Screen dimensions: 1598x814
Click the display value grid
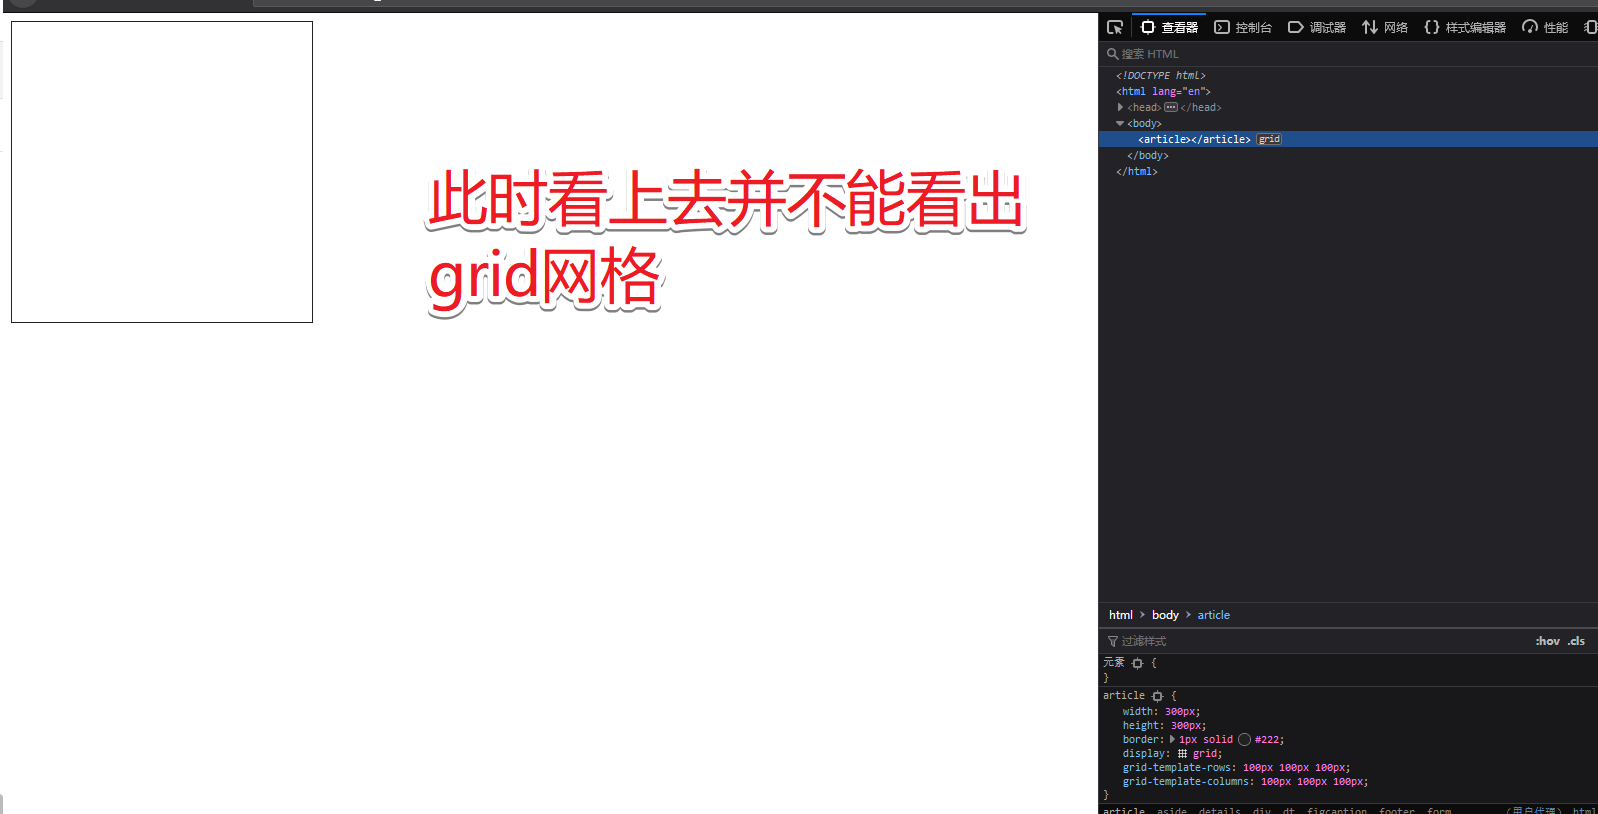click(1204, 754)
